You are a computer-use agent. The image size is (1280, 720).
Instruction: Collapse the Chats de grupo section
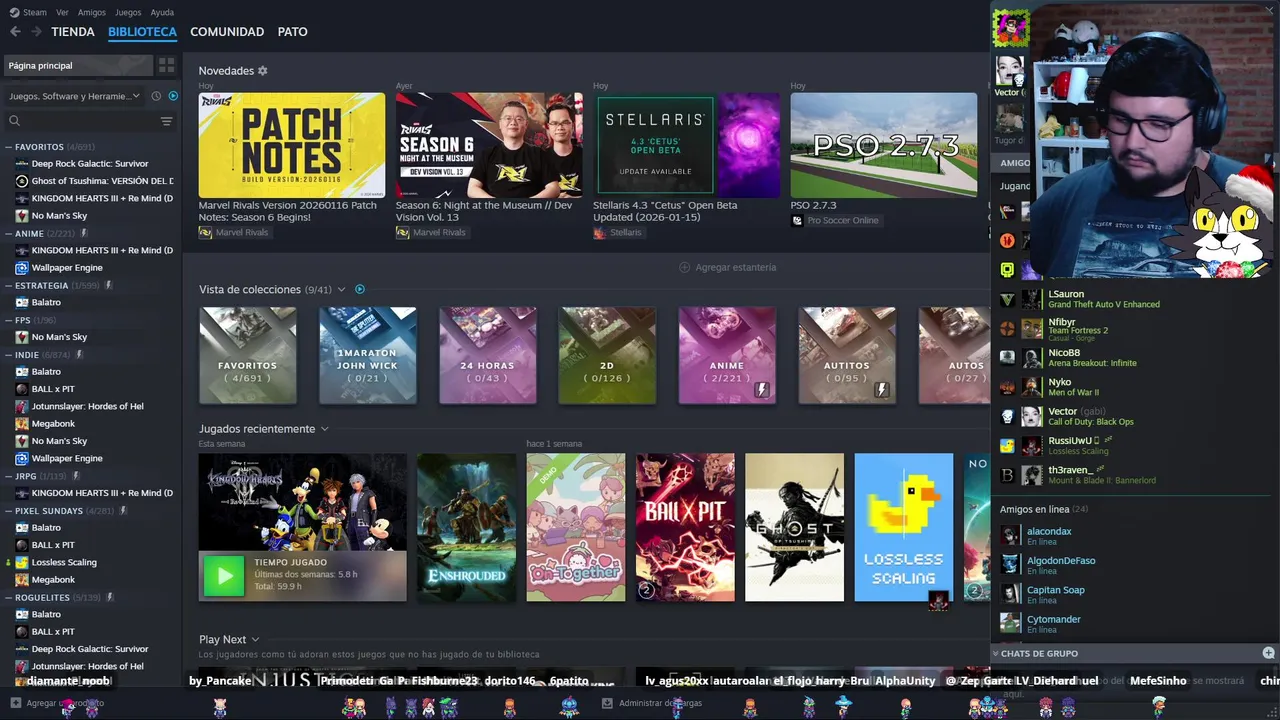(x=995, y=653)
